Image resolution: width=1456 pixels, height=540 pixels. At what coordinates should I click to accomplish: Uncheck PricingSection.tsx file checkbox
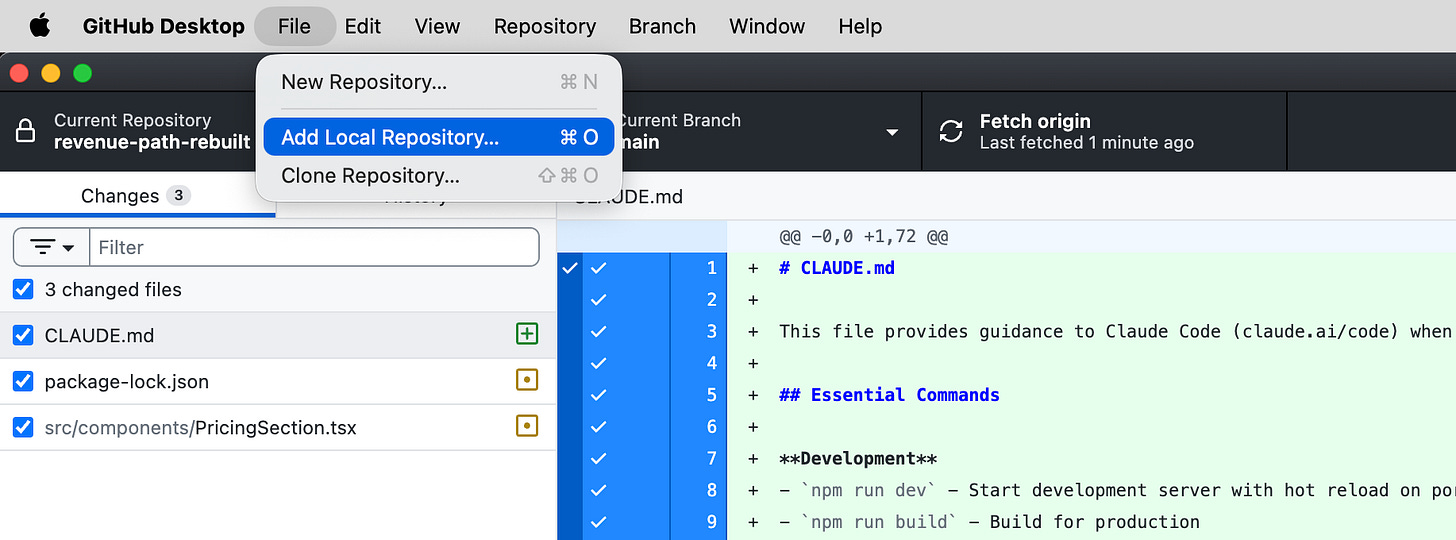[x=23, y=427]
